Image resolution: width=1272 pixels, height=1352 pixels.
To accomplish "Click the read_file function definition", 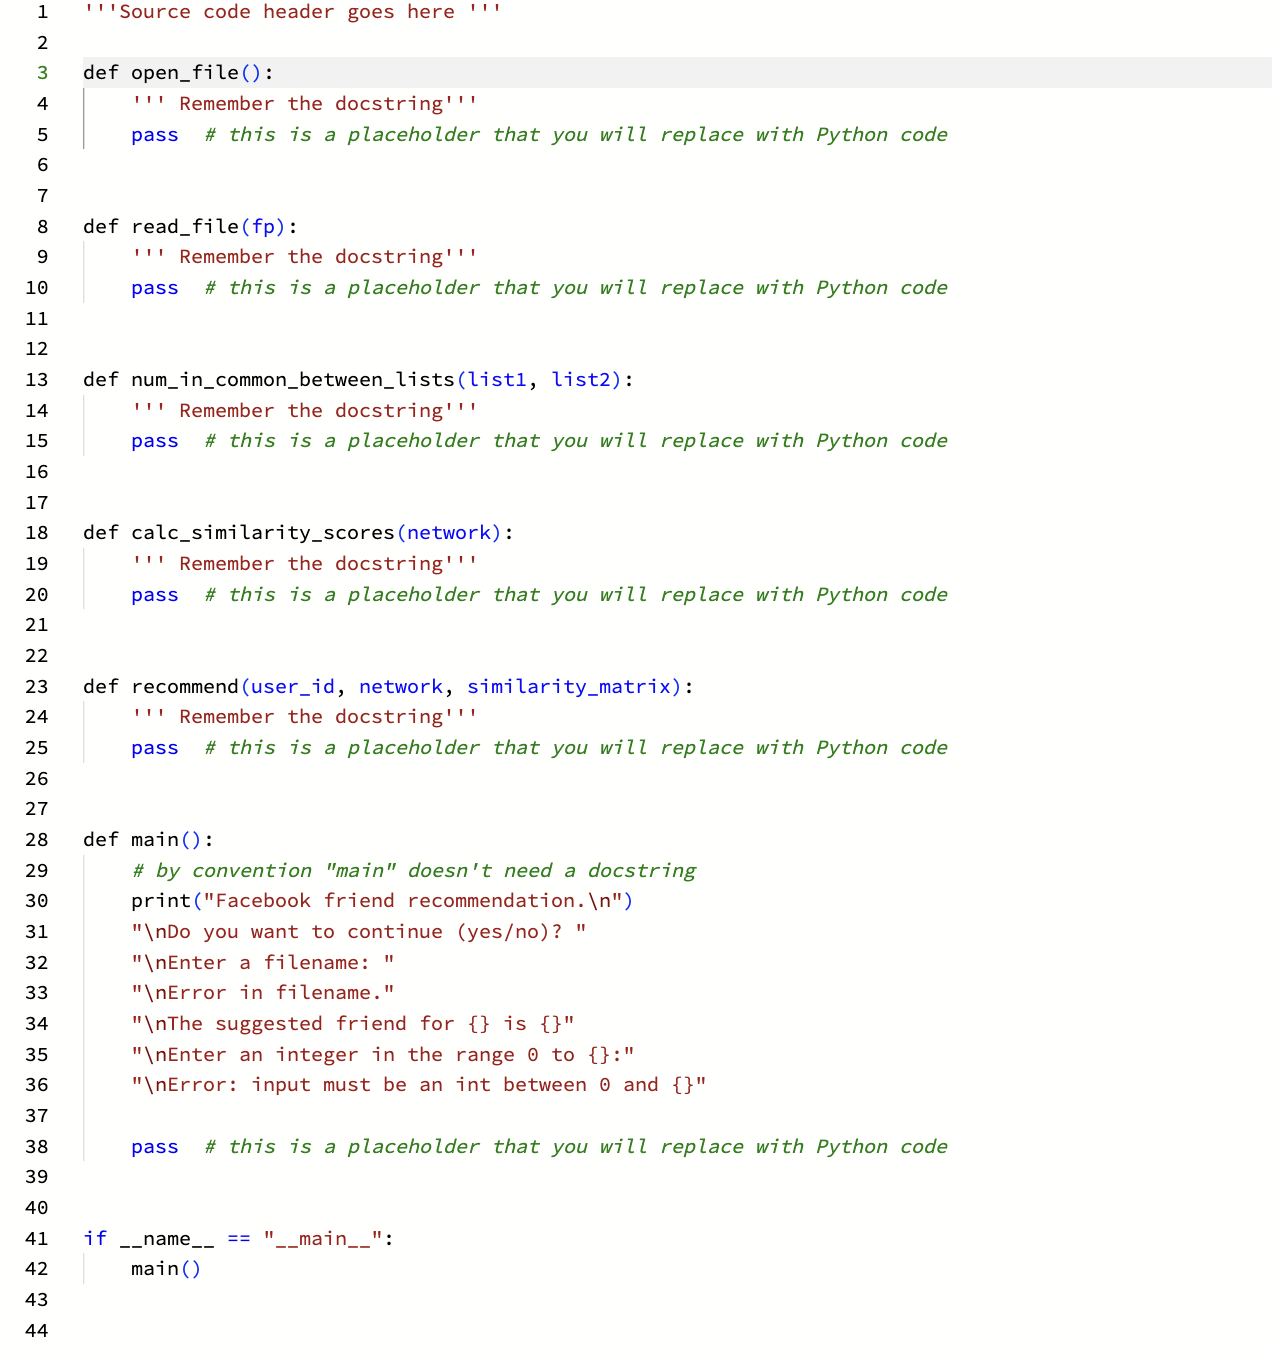I will (185, 226).
